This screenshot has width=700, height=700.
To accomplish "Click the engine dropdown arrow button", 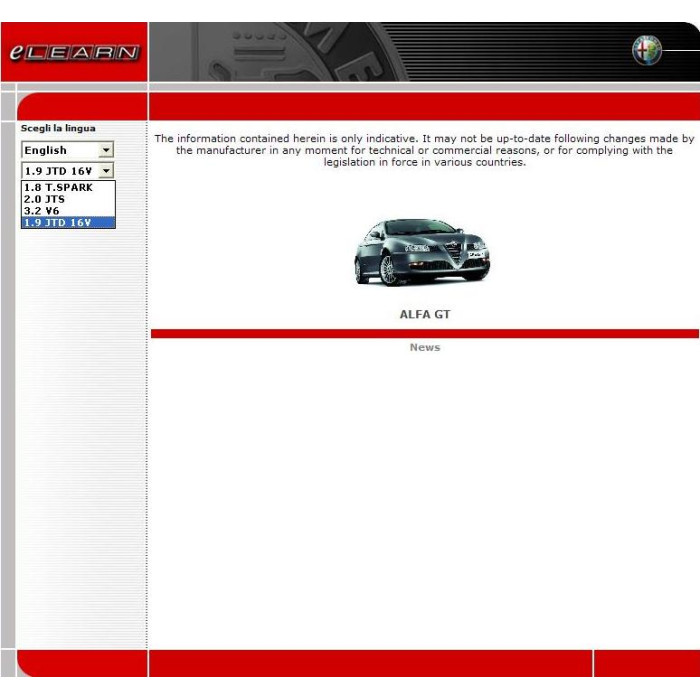I will [106, 171].
